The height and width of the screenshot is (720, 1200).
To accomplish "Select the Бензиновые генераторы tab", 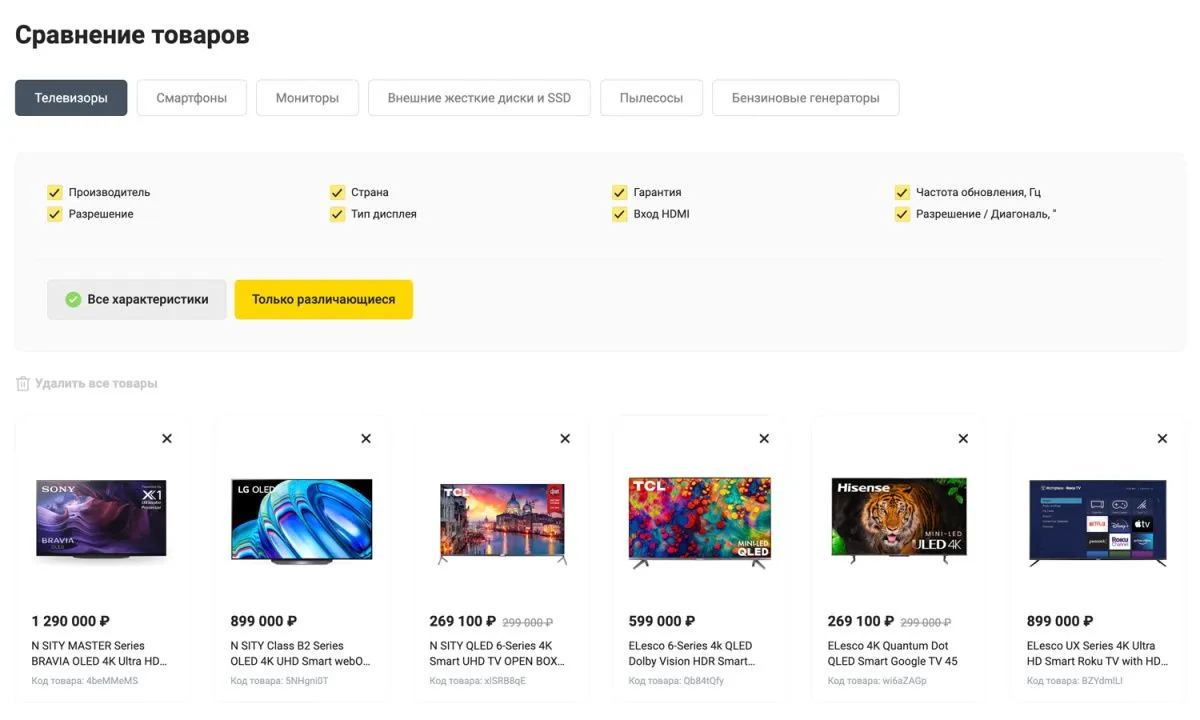I will click(x=805, y=98).
